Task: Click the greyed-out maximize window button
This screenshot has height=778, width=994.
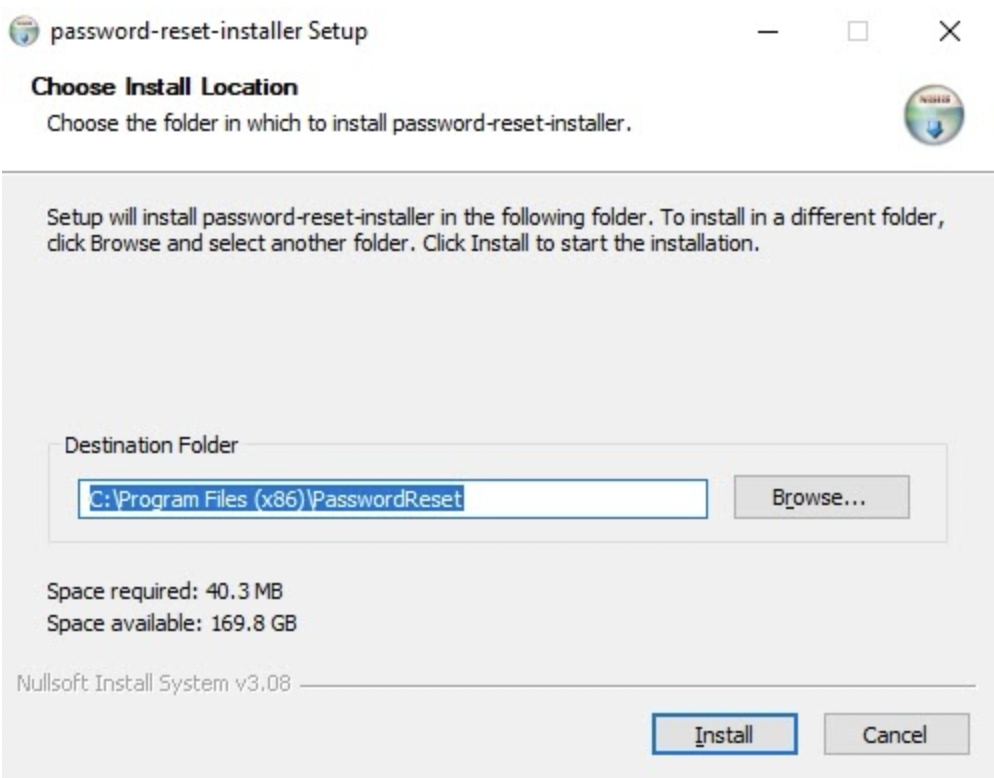Action: (x=858, y=31)
